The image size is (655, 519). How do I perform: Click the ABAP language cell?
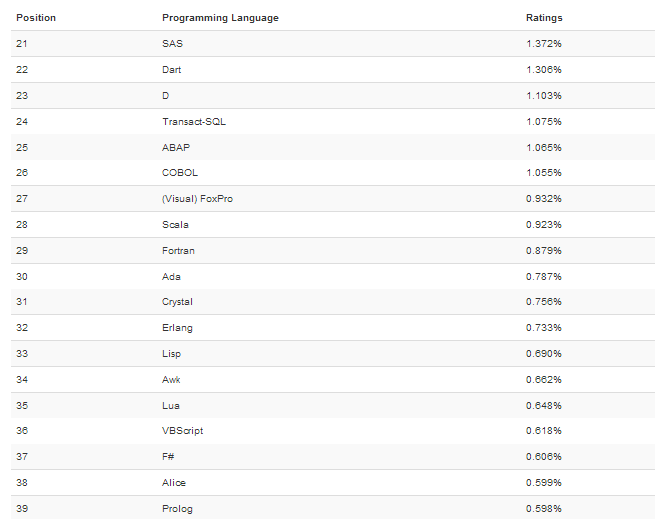(176, 147)
